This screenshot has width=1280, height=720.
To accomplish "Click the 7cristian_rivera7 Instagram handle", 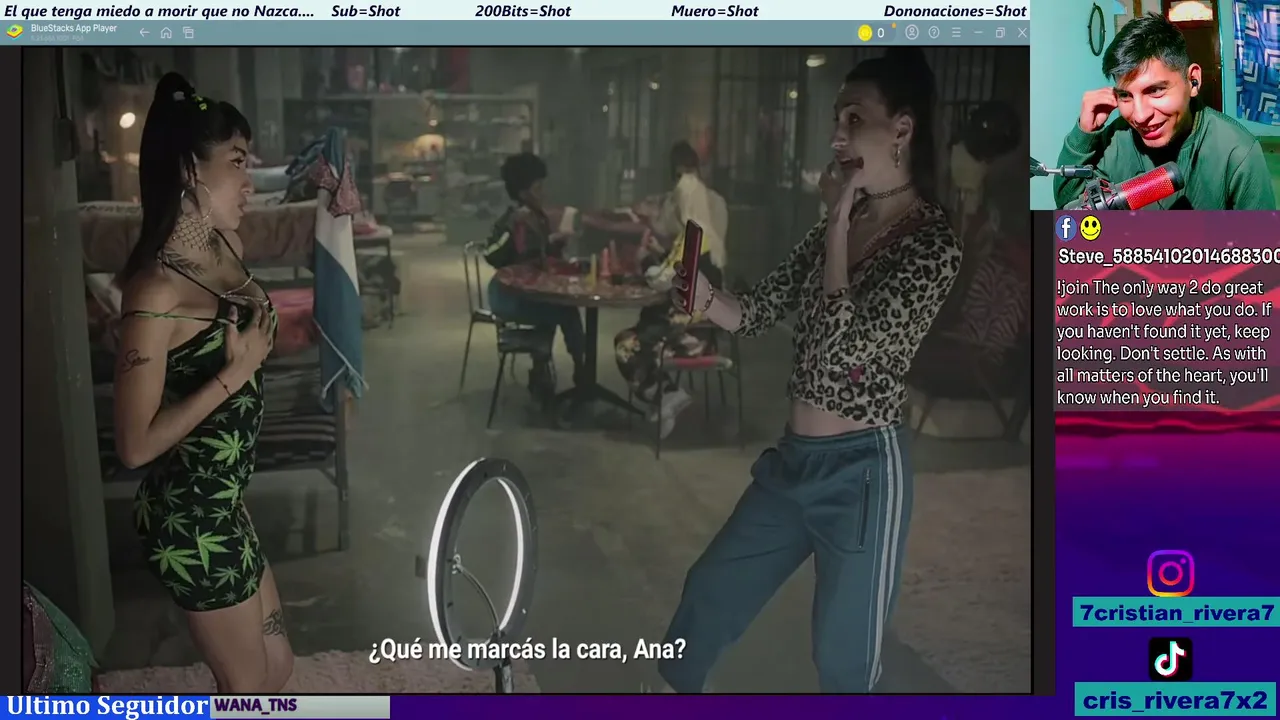I will click(1177, 613).
